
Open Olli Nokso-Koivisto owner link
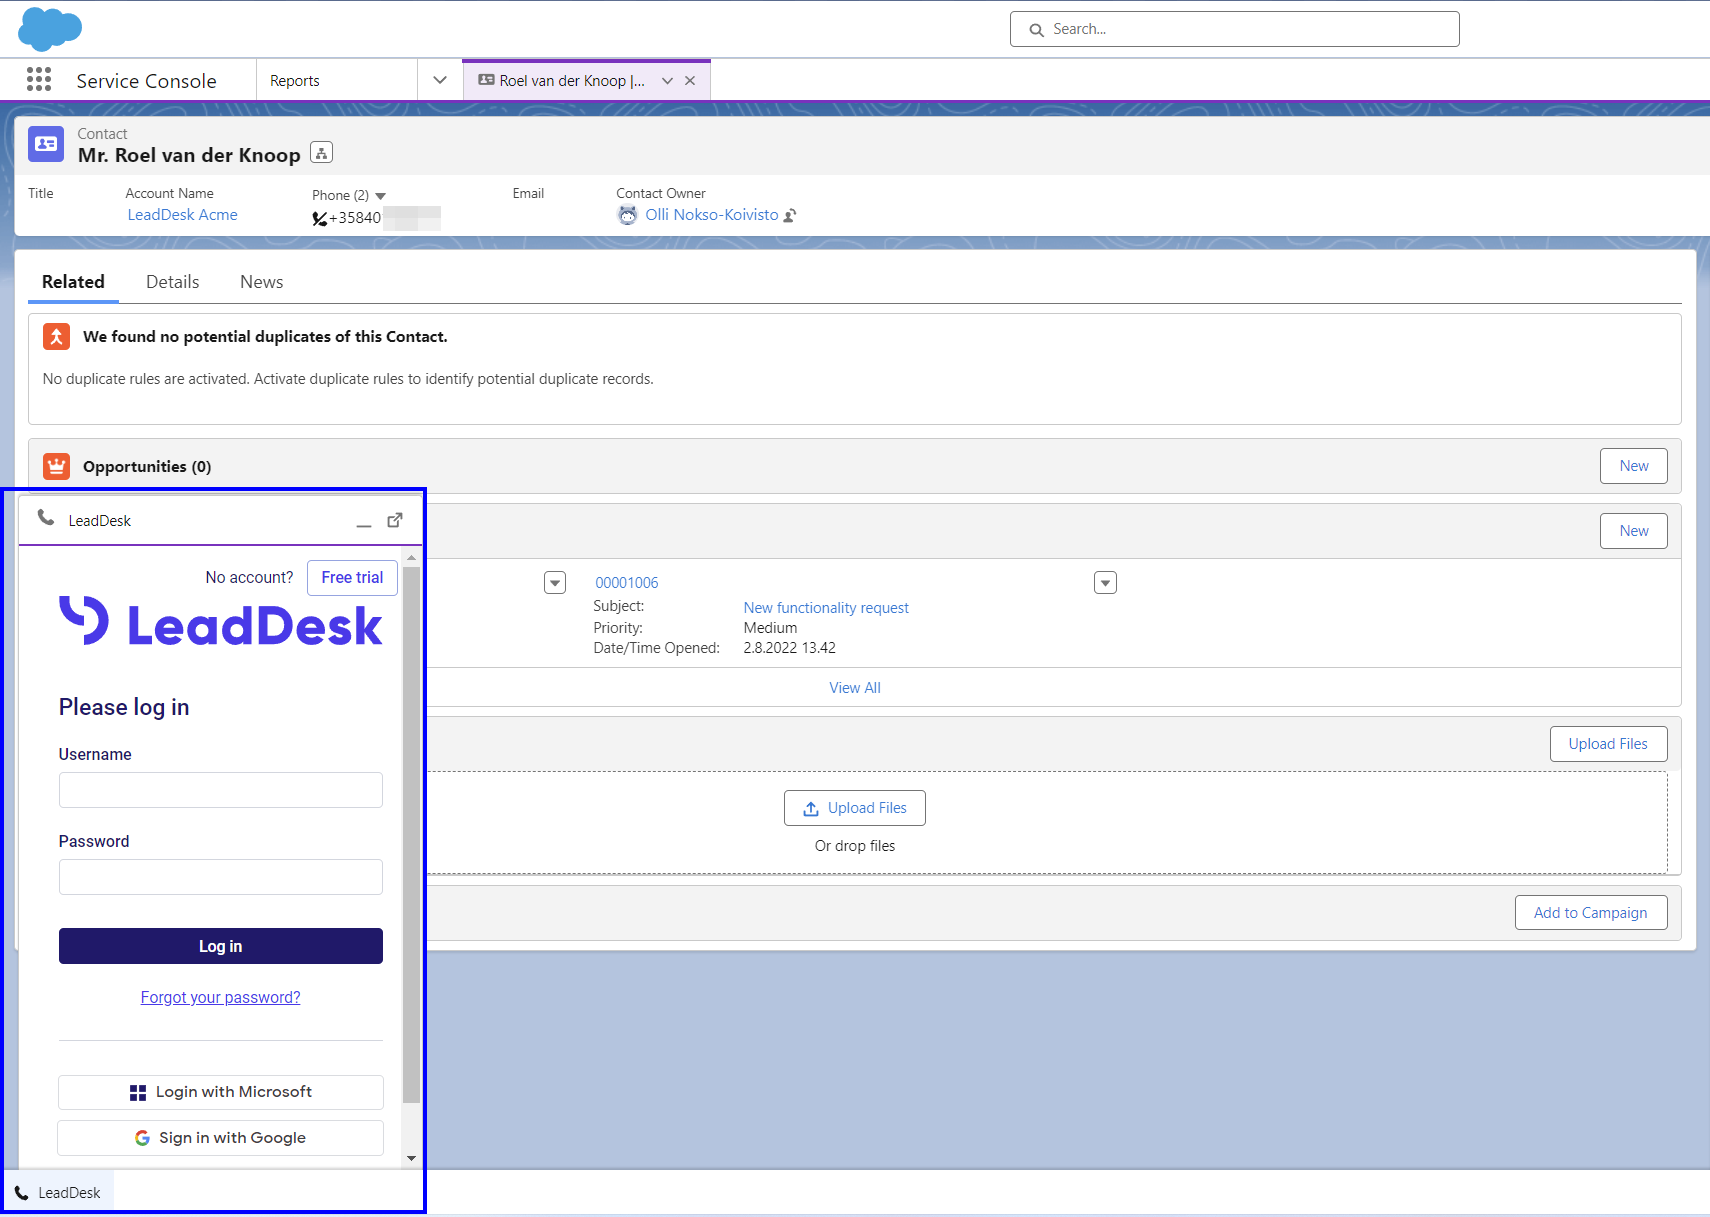pos(712,215)
